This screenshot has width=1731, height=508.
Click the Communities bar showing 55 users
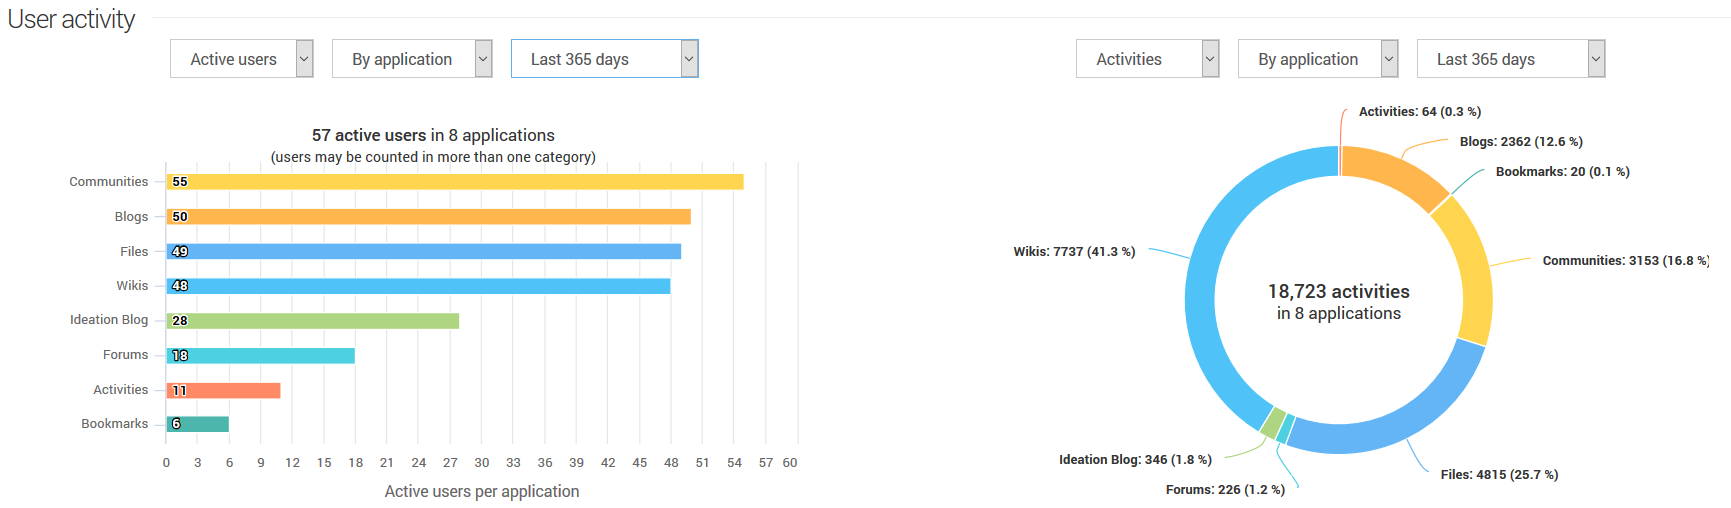point(455,182)
